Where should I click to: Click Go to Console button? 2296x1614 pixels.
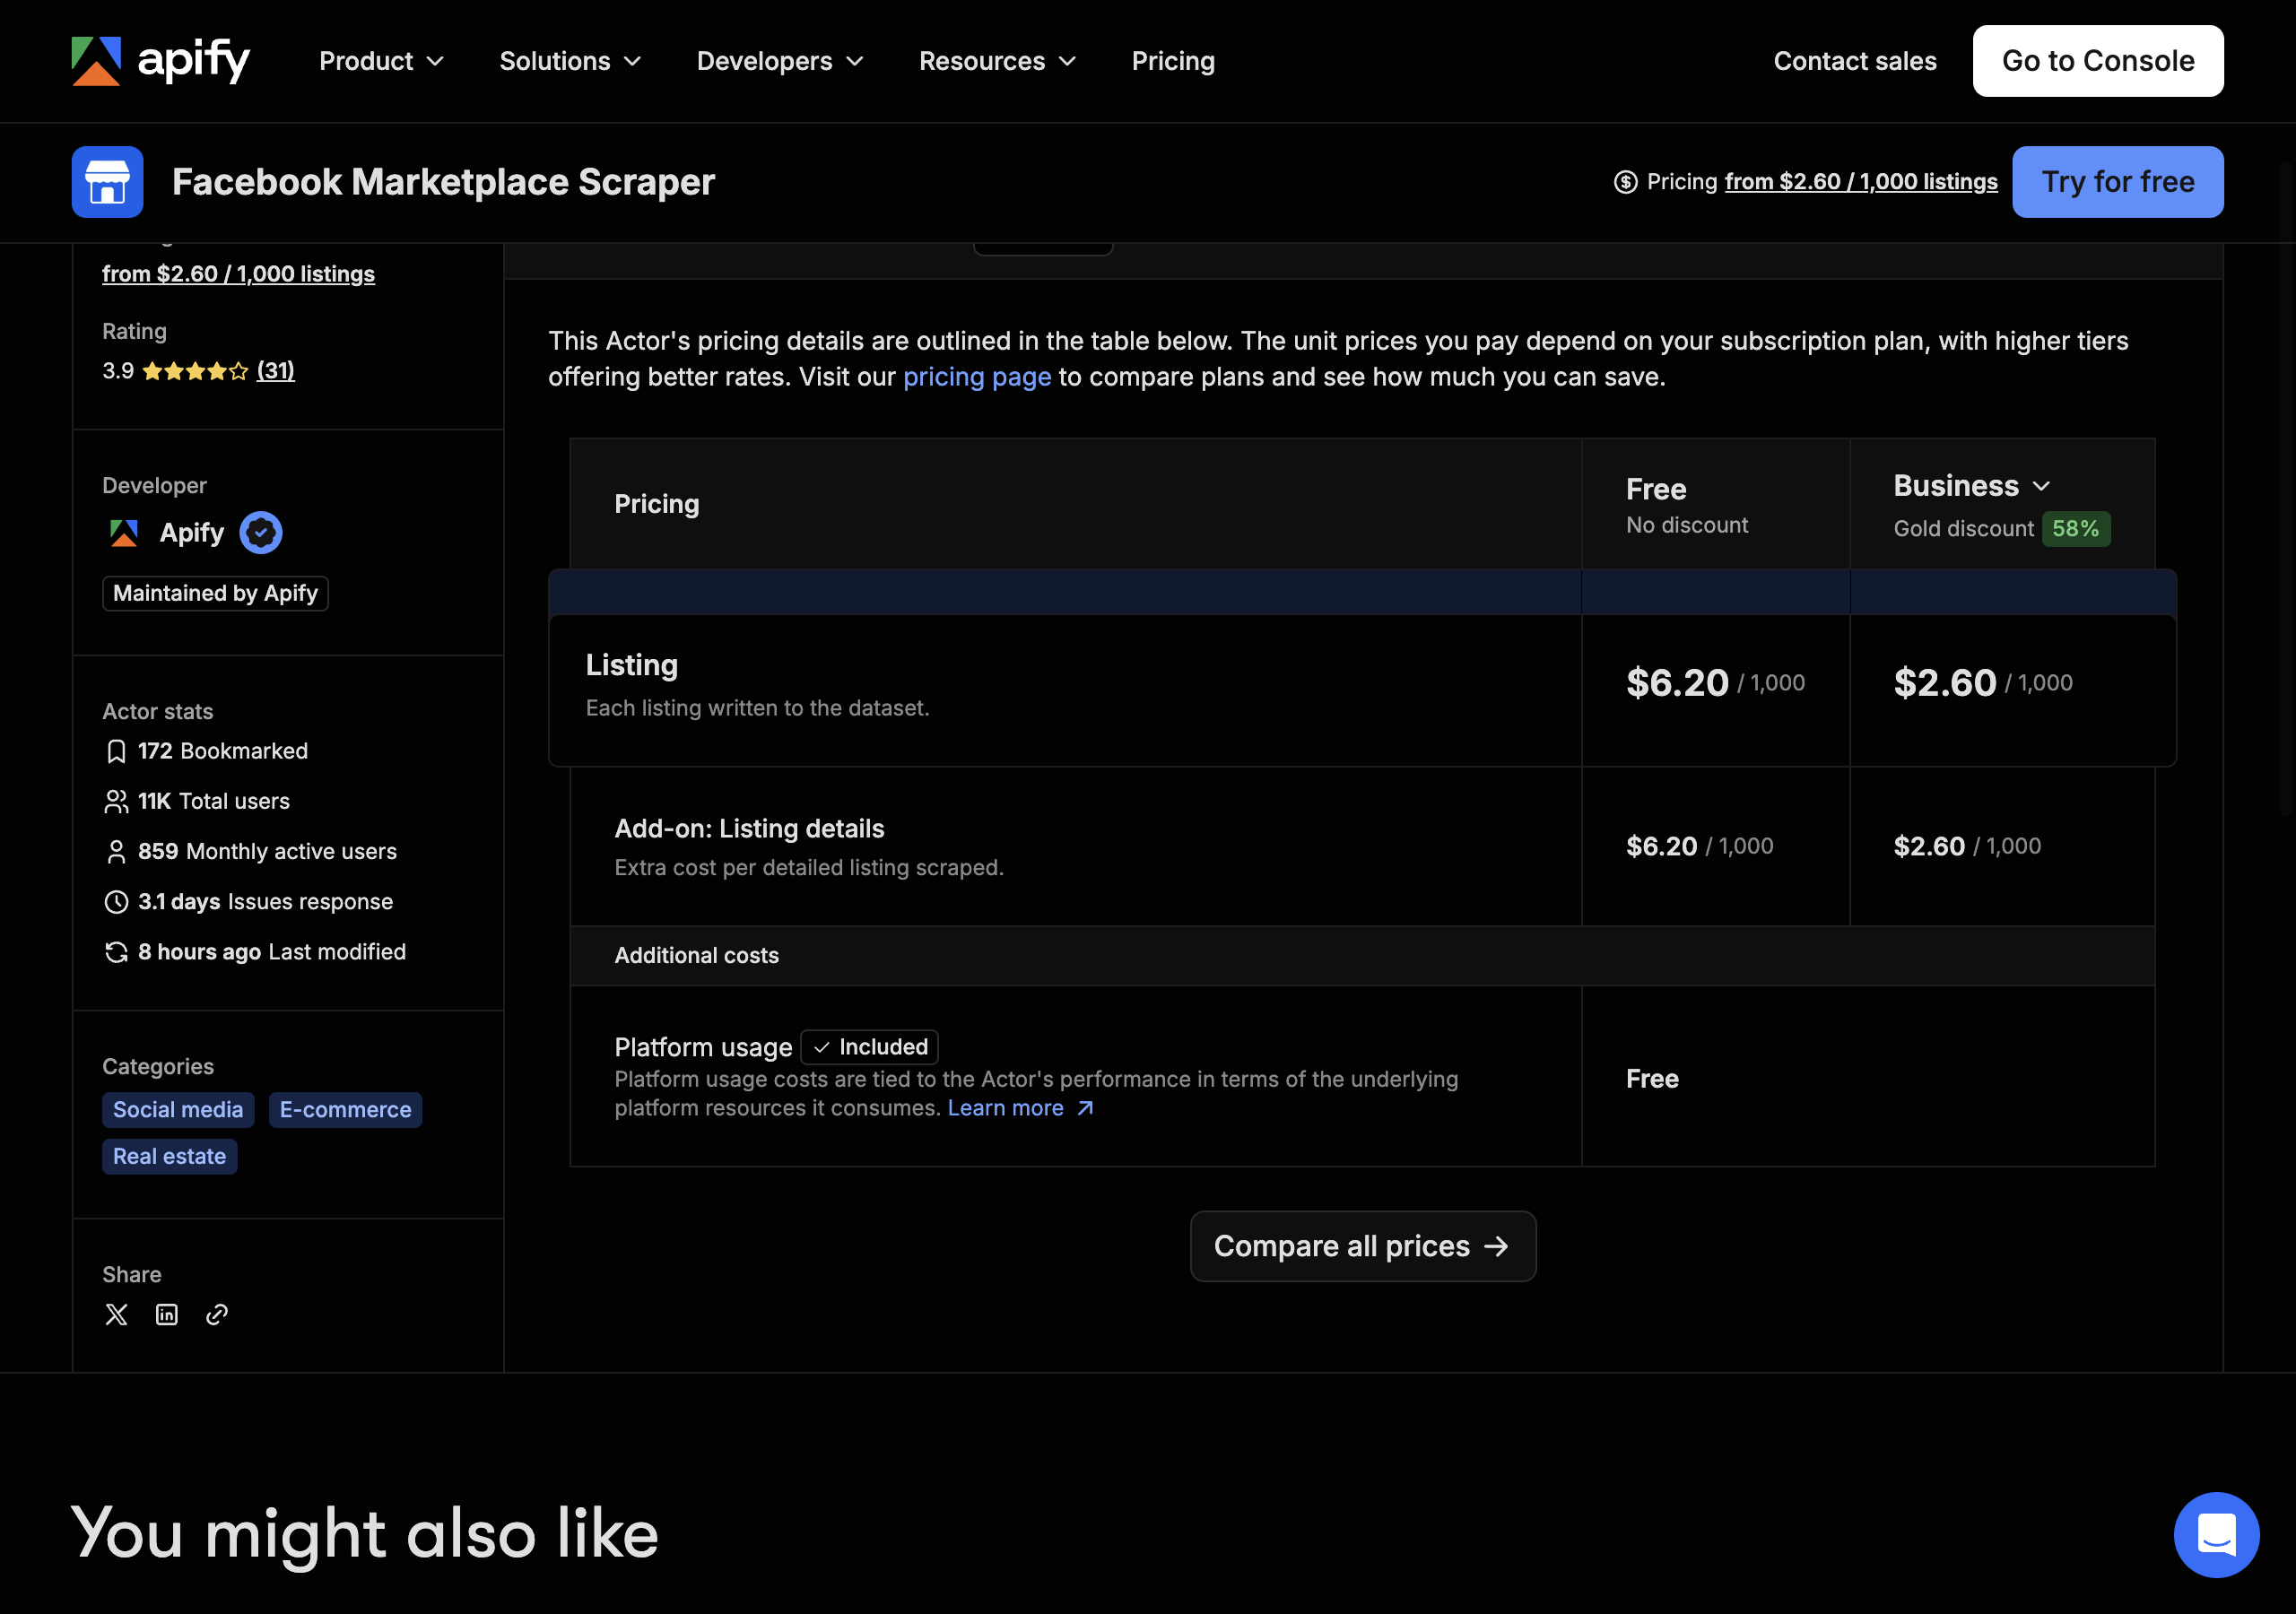(2098, 61)
